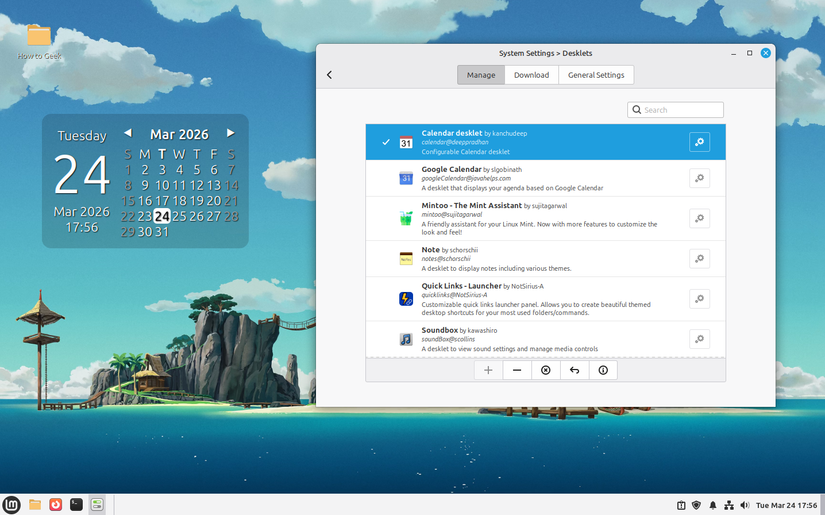Open the Linux Mint start menu
The height and width of the screenshot is (515, 825).
[12, 505]
